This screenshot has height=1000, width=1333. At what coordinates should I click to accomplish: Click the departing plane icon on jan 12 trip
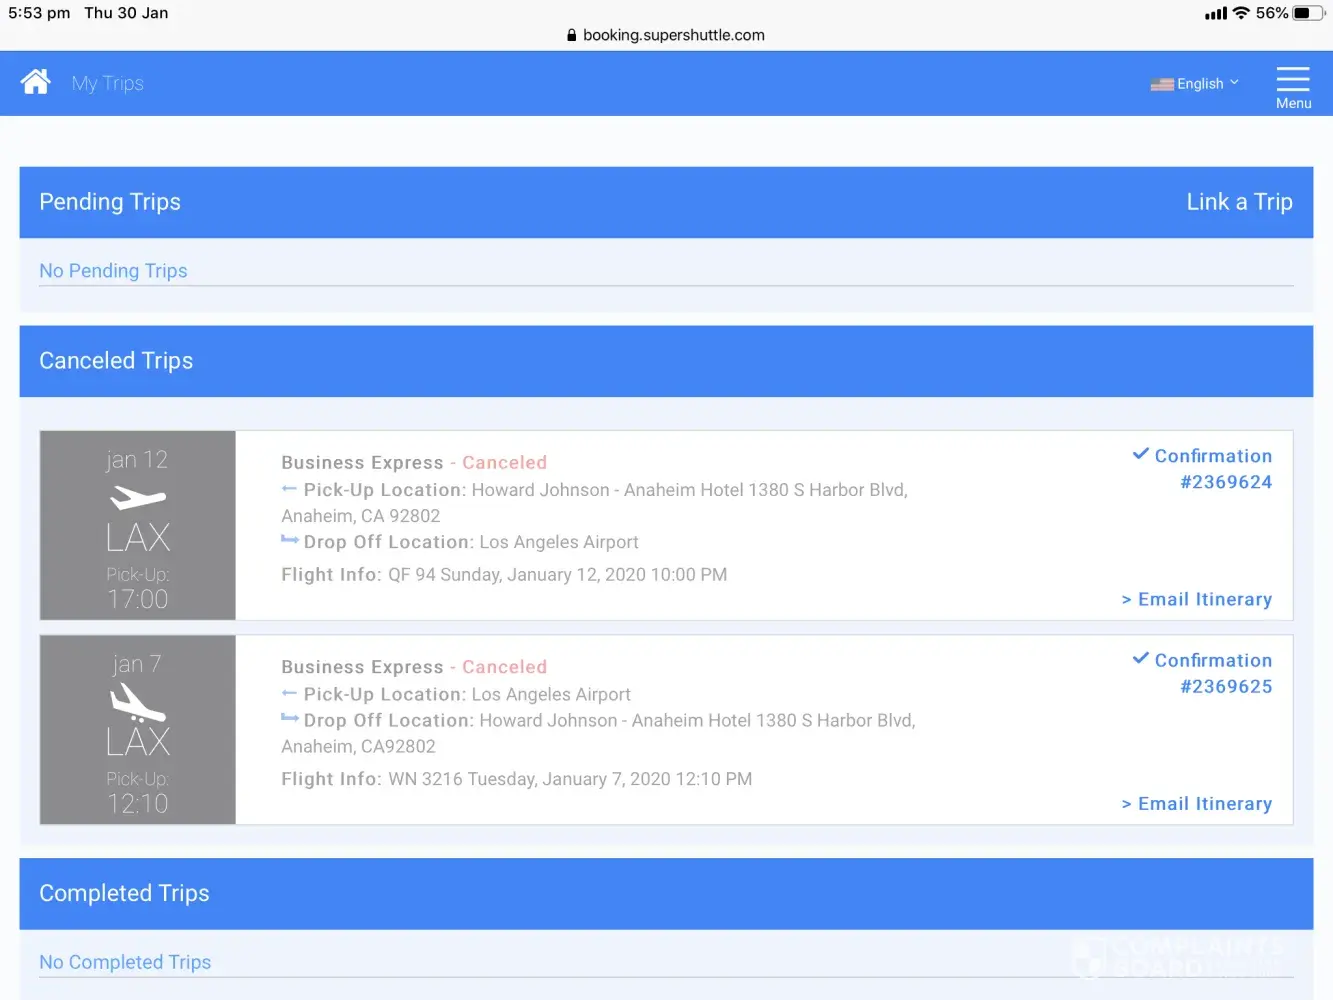tap(138, 497)
